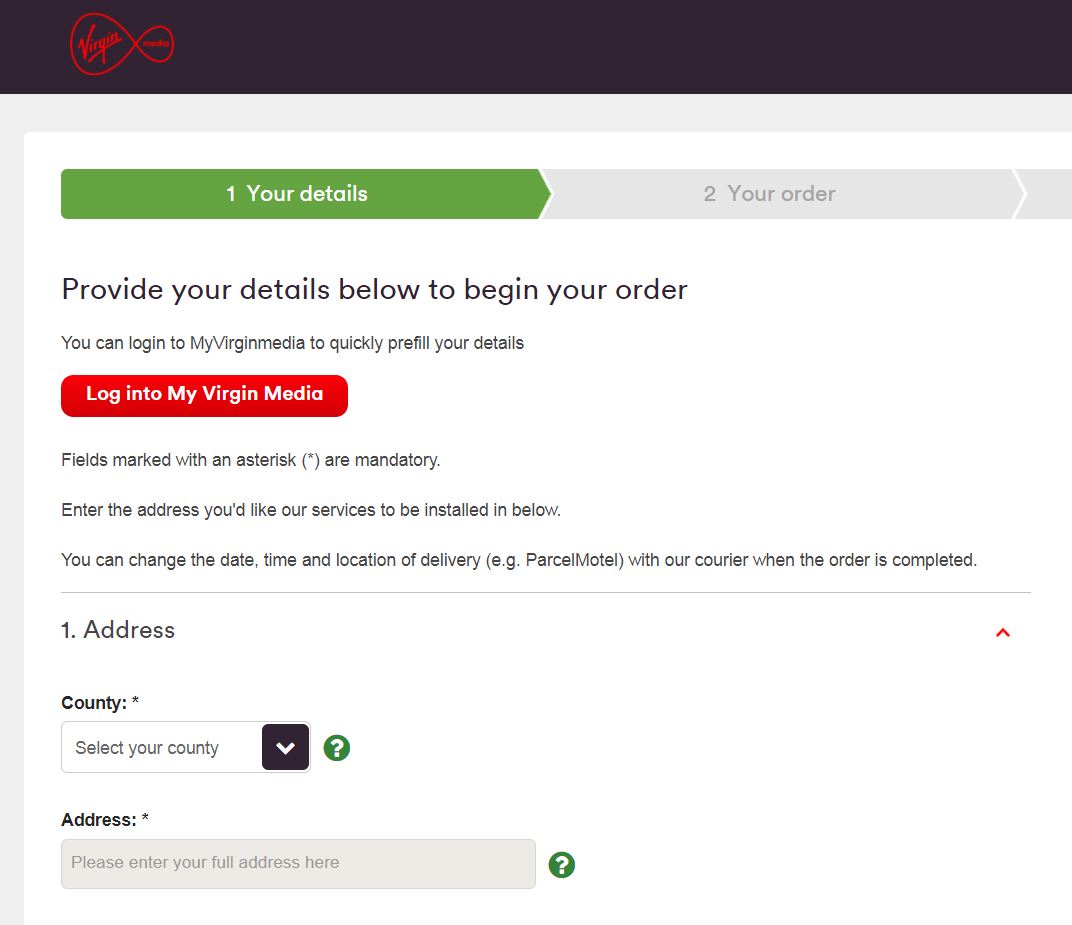This screenshot has height=925, width=1072.
Task: Focus the full address input field
Action: point(297,864)
